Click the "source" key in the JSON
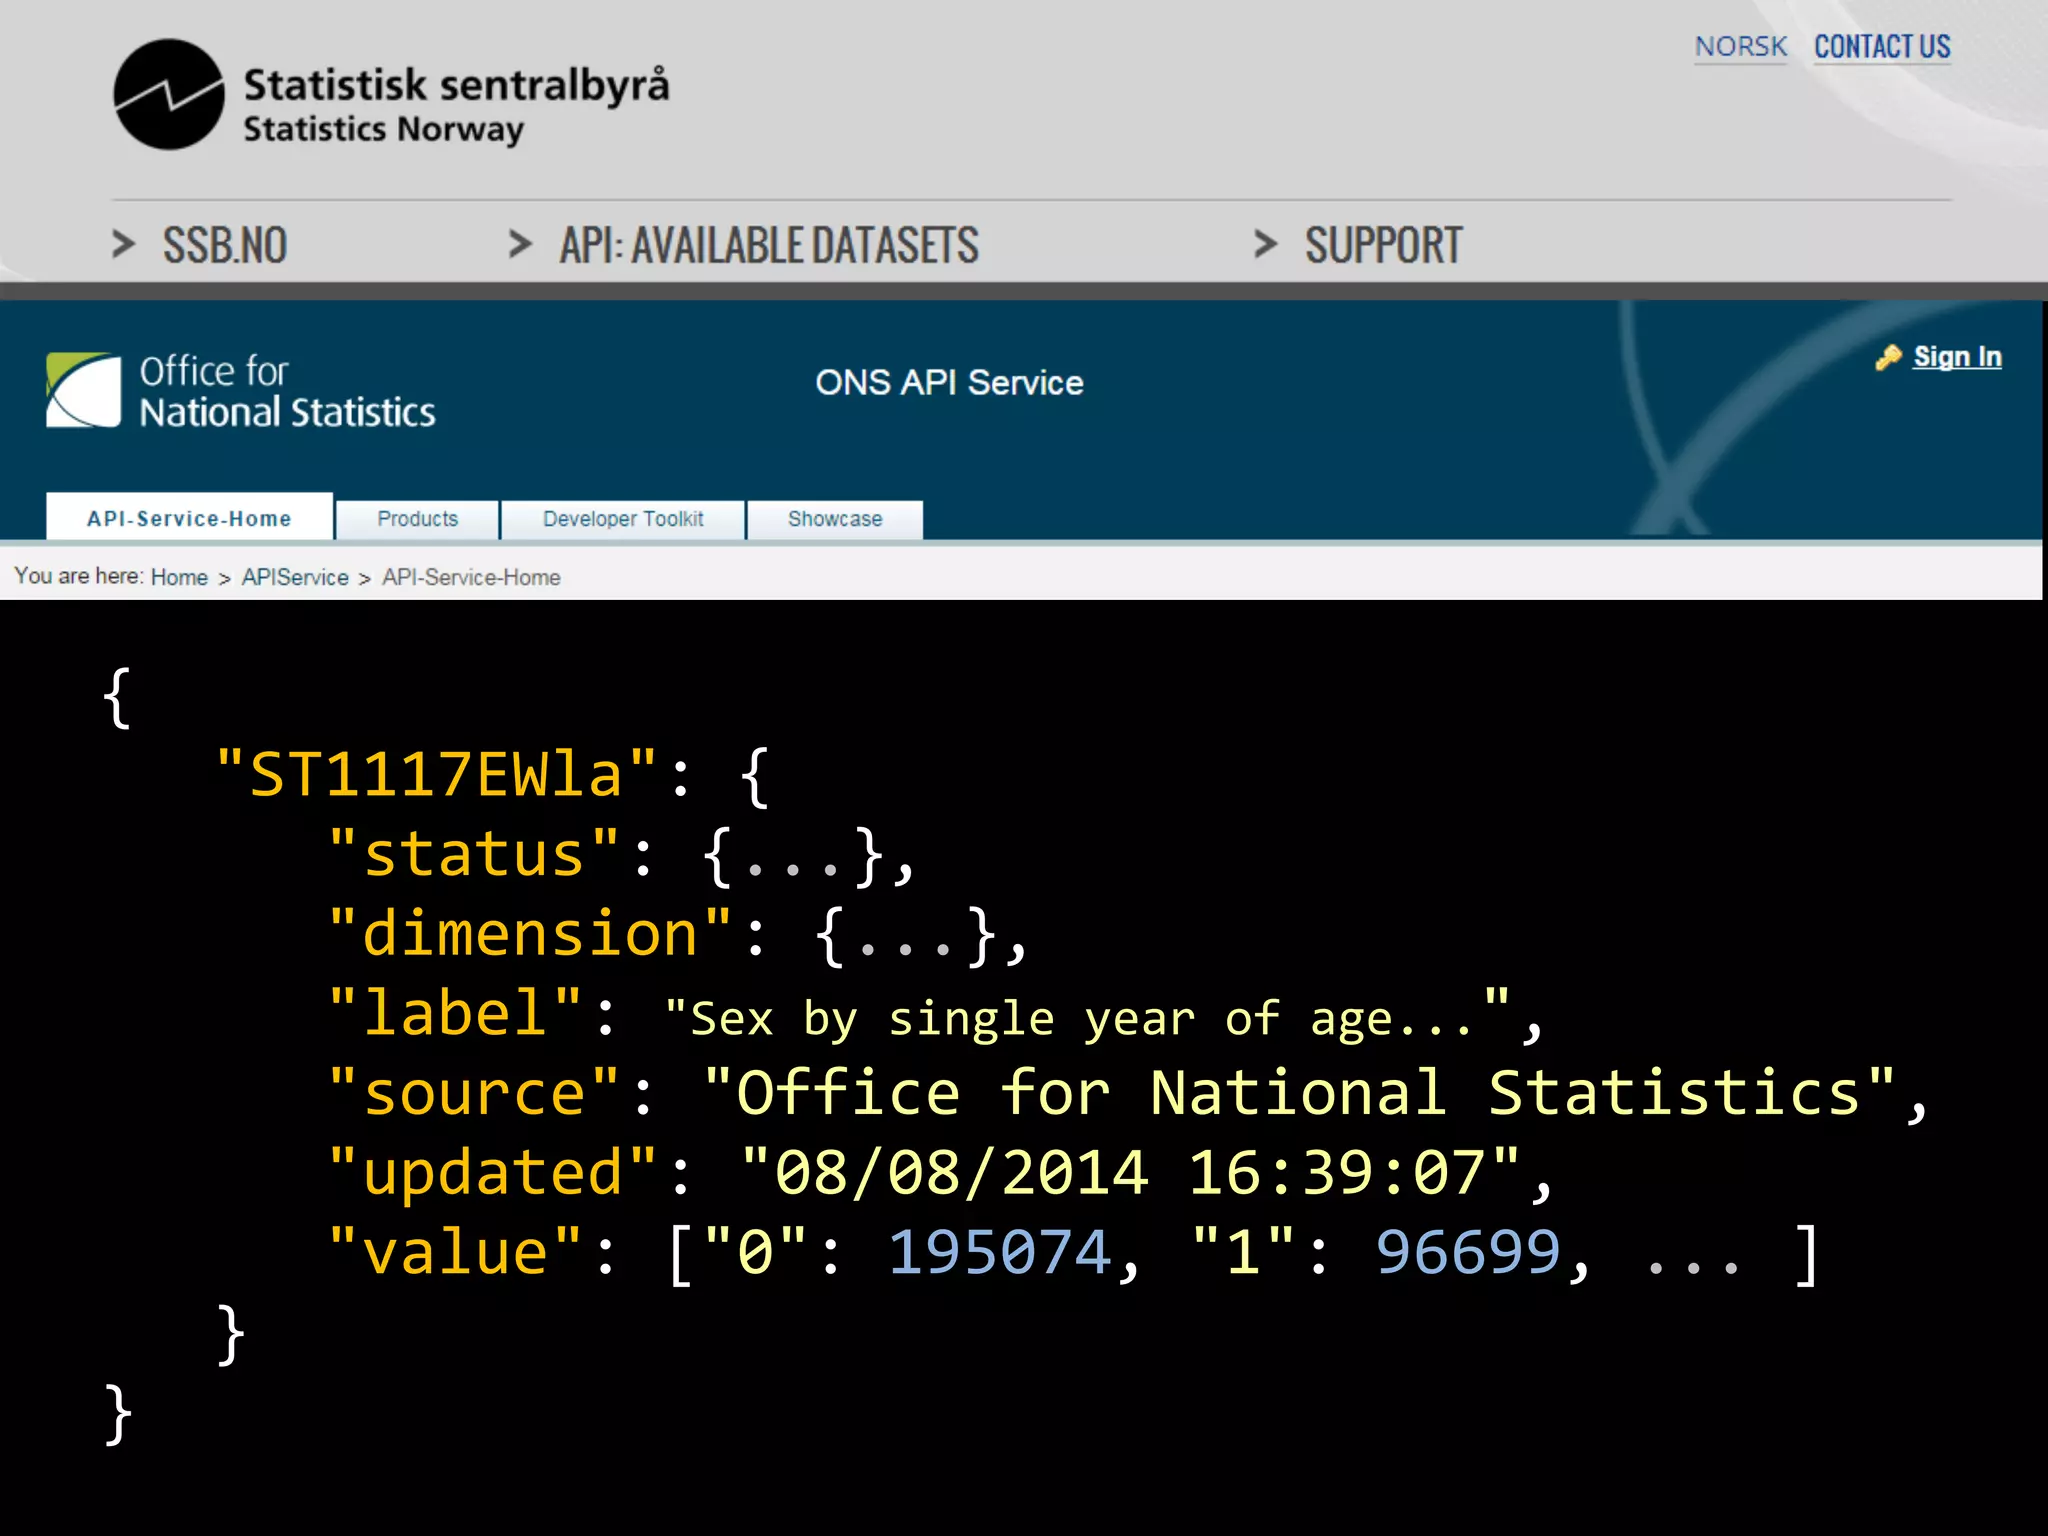 (x=473, y=1092)
